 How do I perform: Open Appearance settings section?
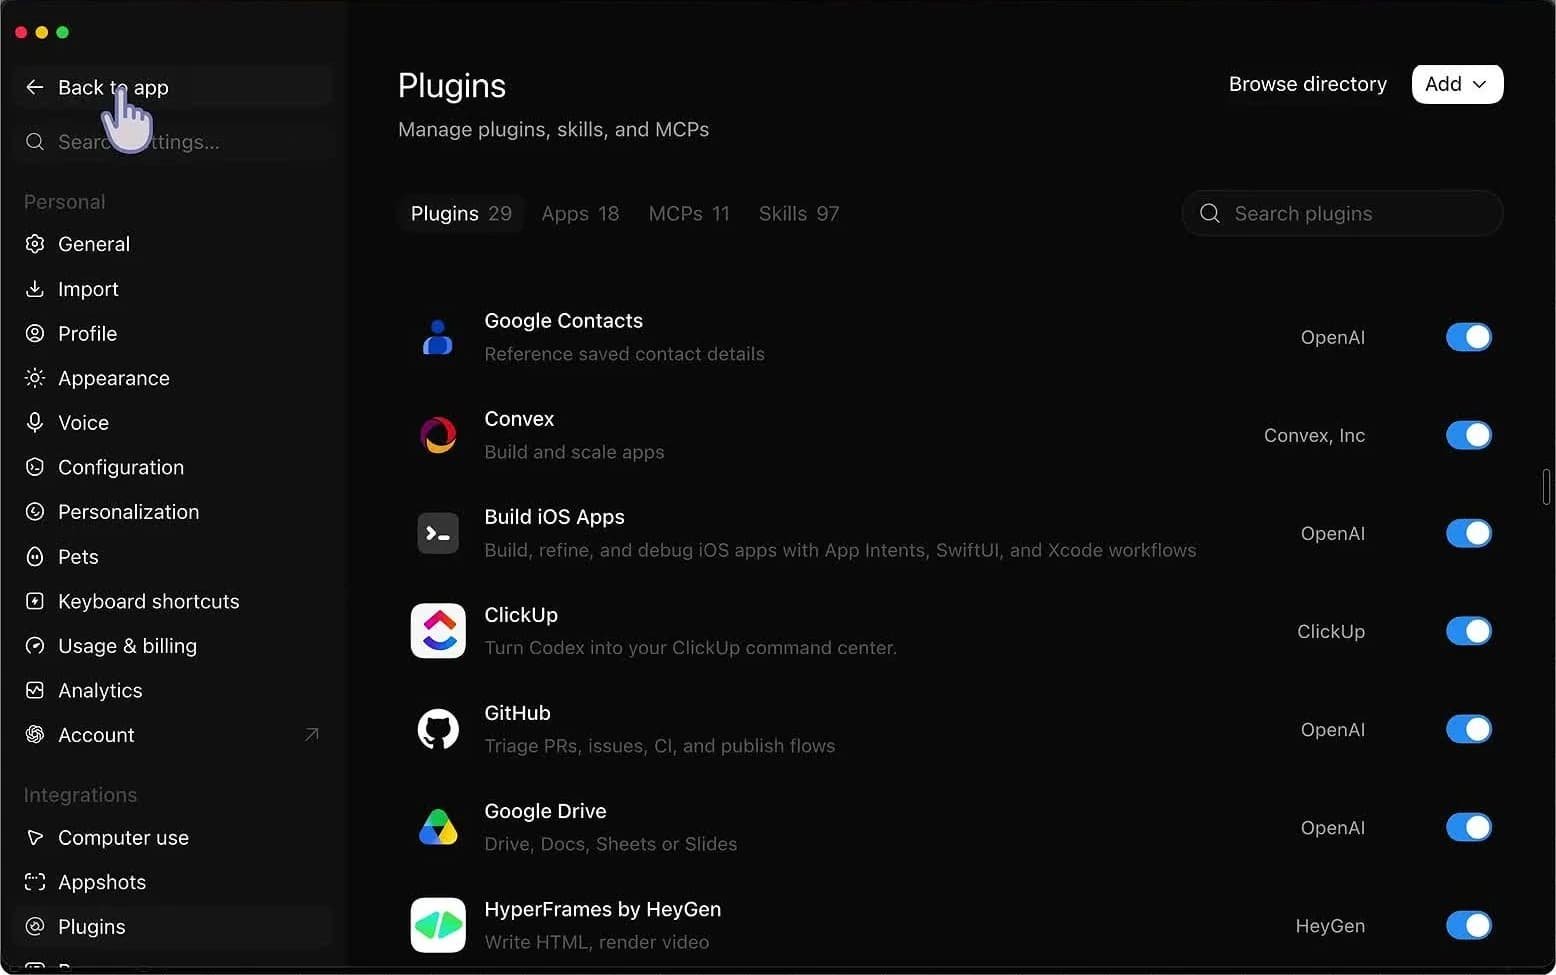(x=173, y=378)
